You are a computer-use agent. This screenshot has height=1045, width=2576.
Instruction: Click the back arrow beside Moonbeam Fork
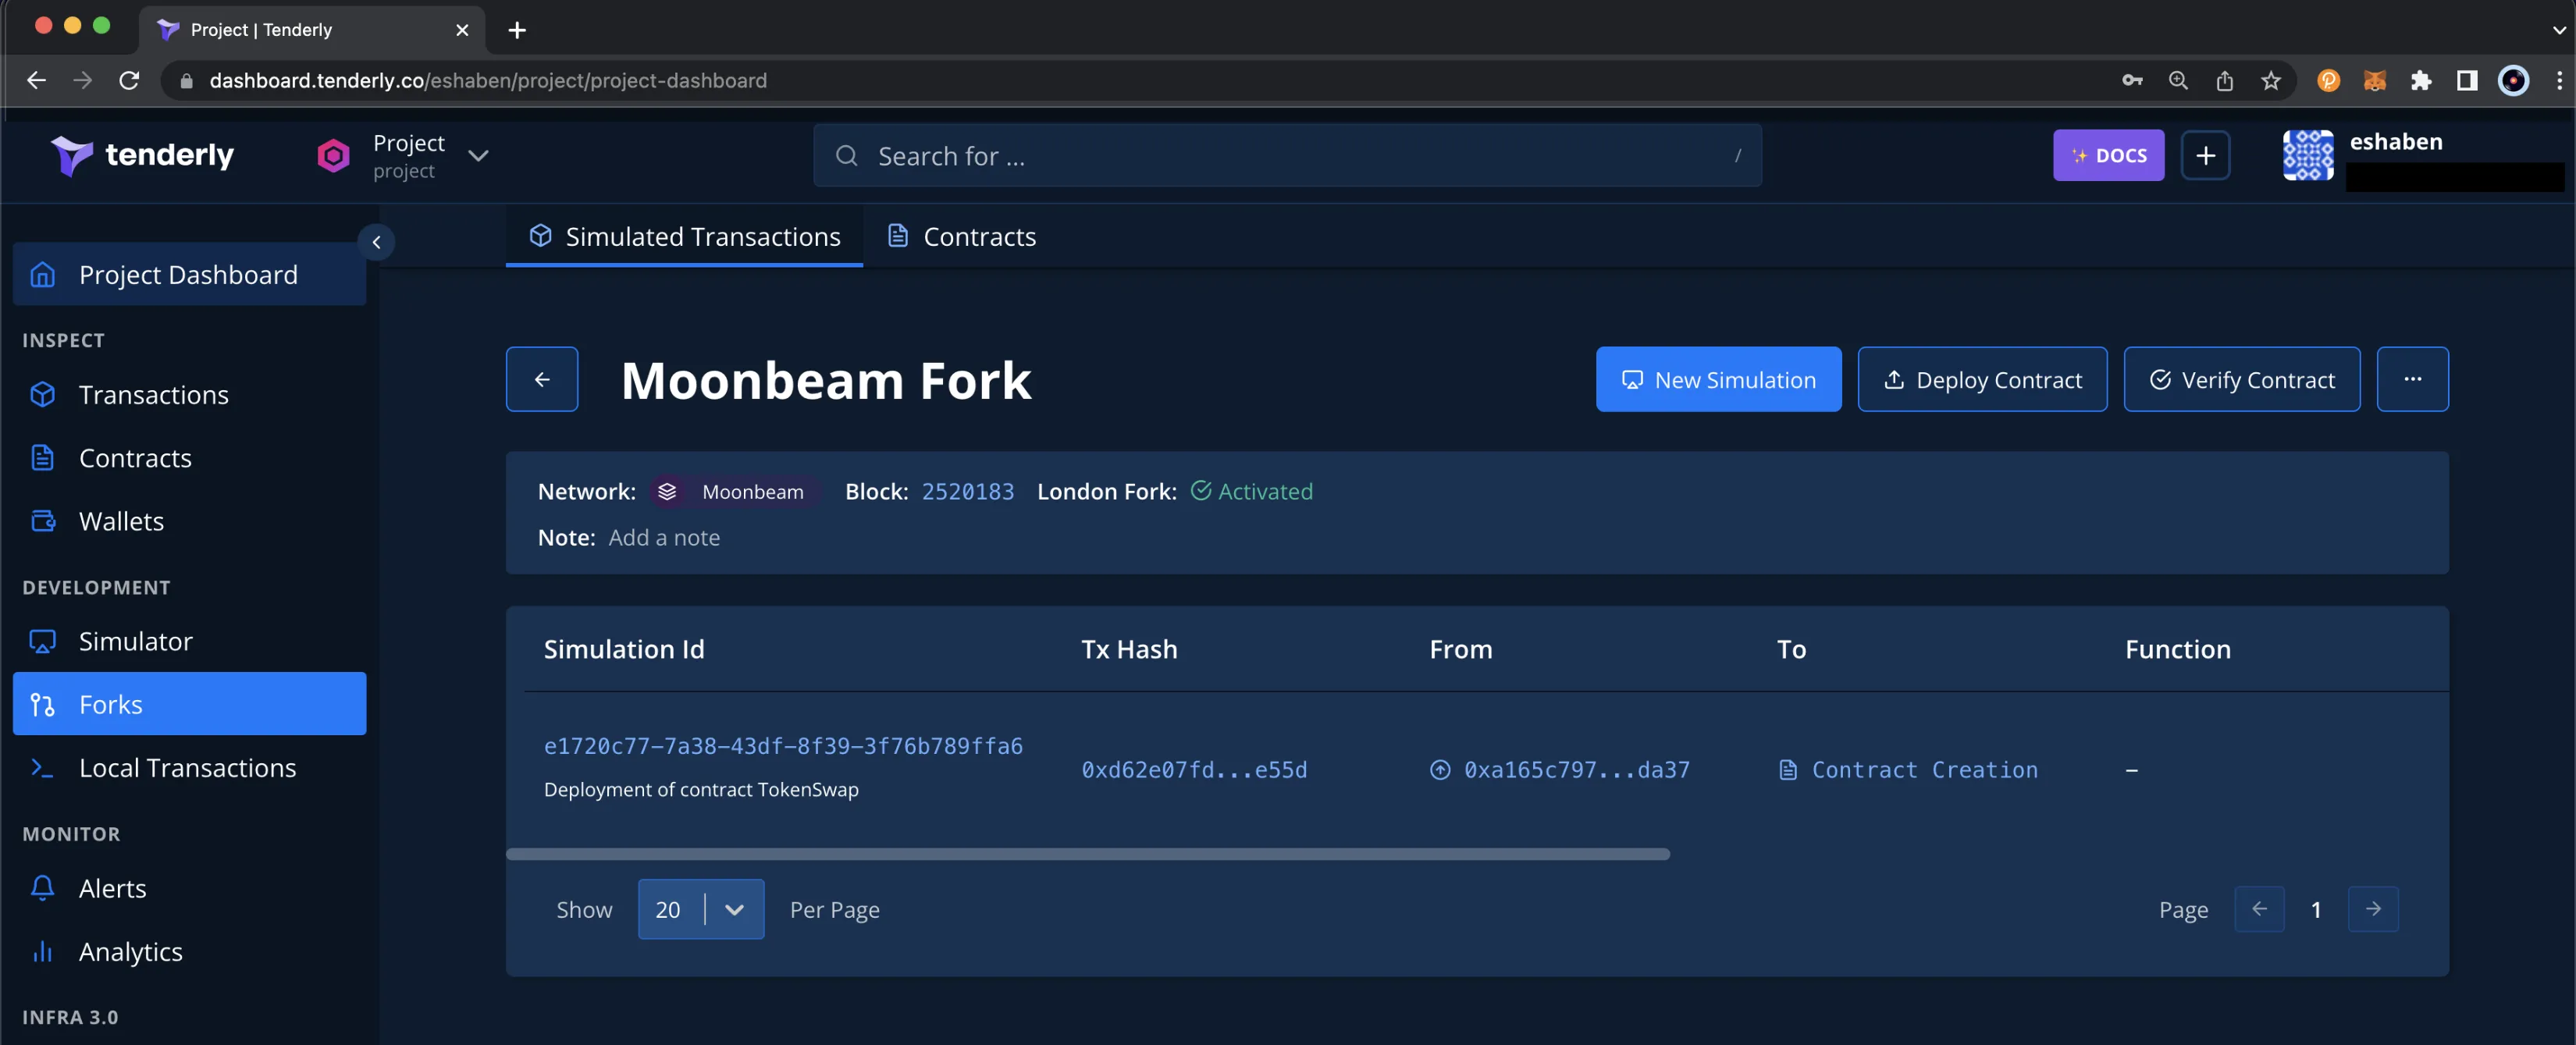[x=542, y=379]
